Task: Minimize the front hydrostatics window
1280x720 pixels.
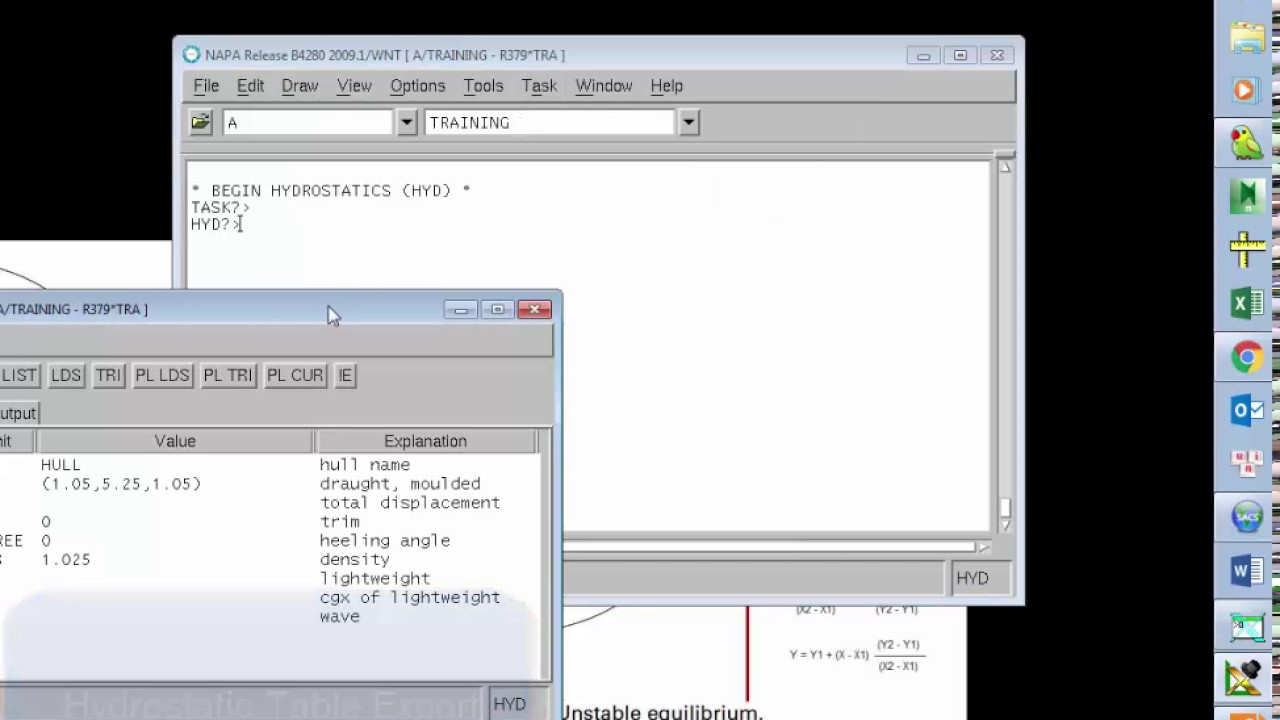Action: [x=461, y=309]
